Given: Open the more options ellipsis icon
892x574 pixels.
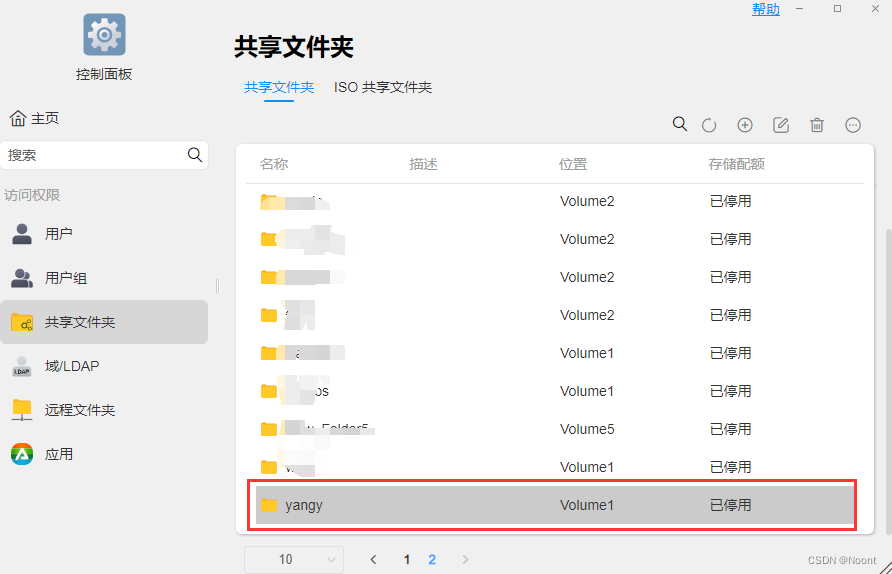Looking at the screenshot, I should [x=853, y=125].
